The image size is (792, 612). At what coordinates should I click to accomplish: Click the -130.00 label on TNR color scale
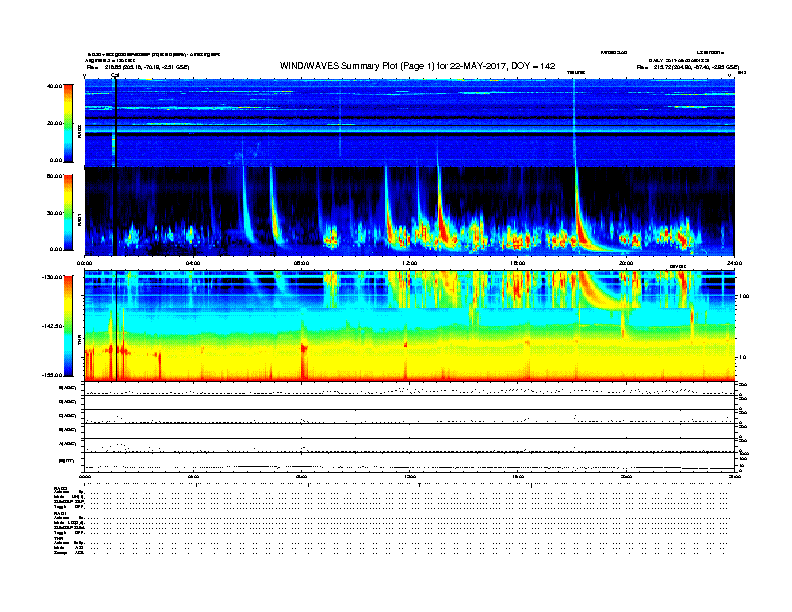(52, 277)
